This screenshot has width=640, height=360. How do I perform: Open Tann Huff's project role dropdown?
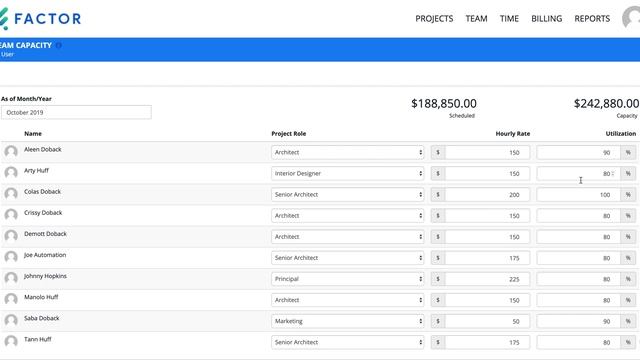click(x=347, y=342)
